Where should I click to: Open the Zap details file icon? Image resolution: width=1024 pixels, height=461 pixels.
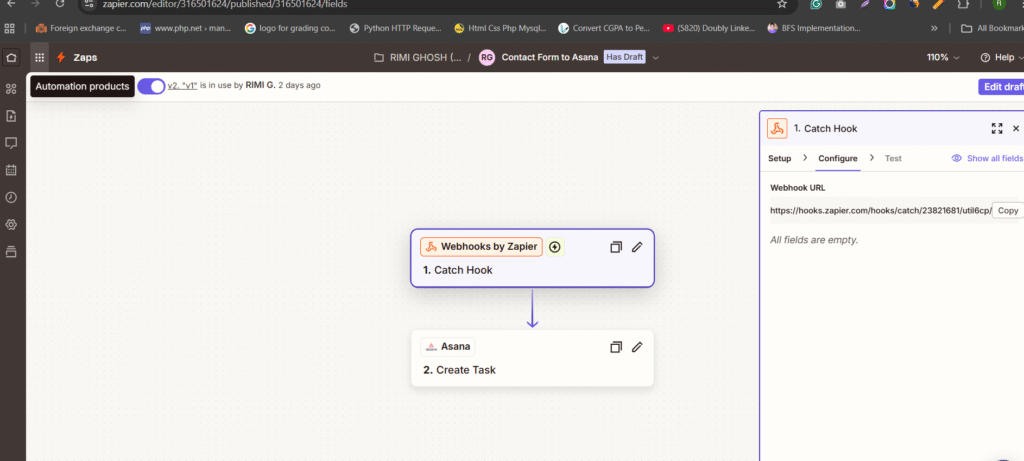tap(10, 116)
